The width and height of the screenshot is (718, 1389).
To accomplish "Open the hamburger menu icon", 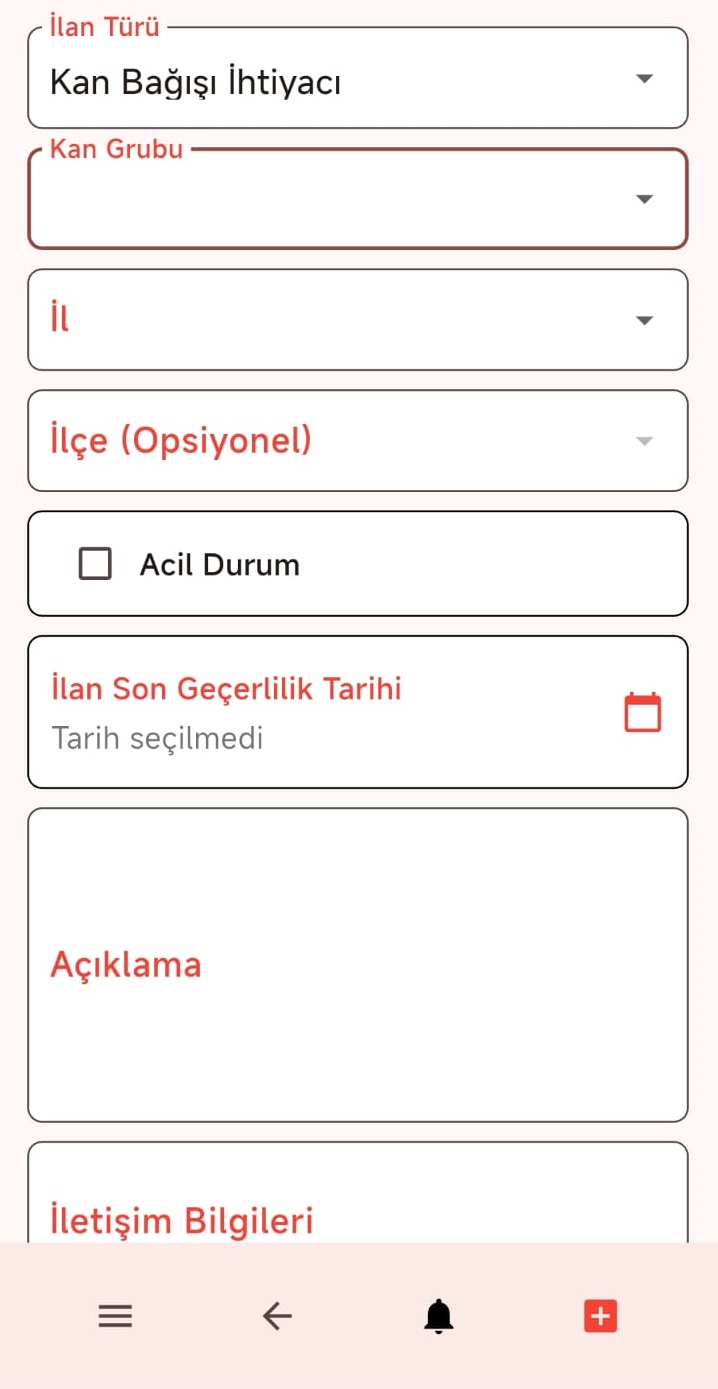I will click(116, 1316).
